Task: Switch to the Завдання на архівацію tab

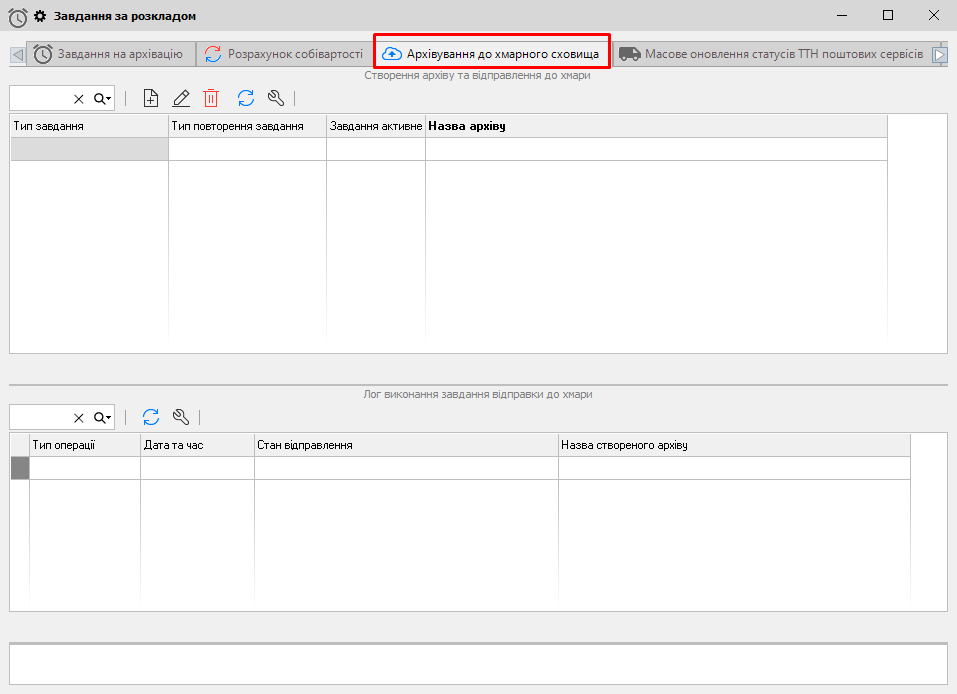Action: (108, 54)
